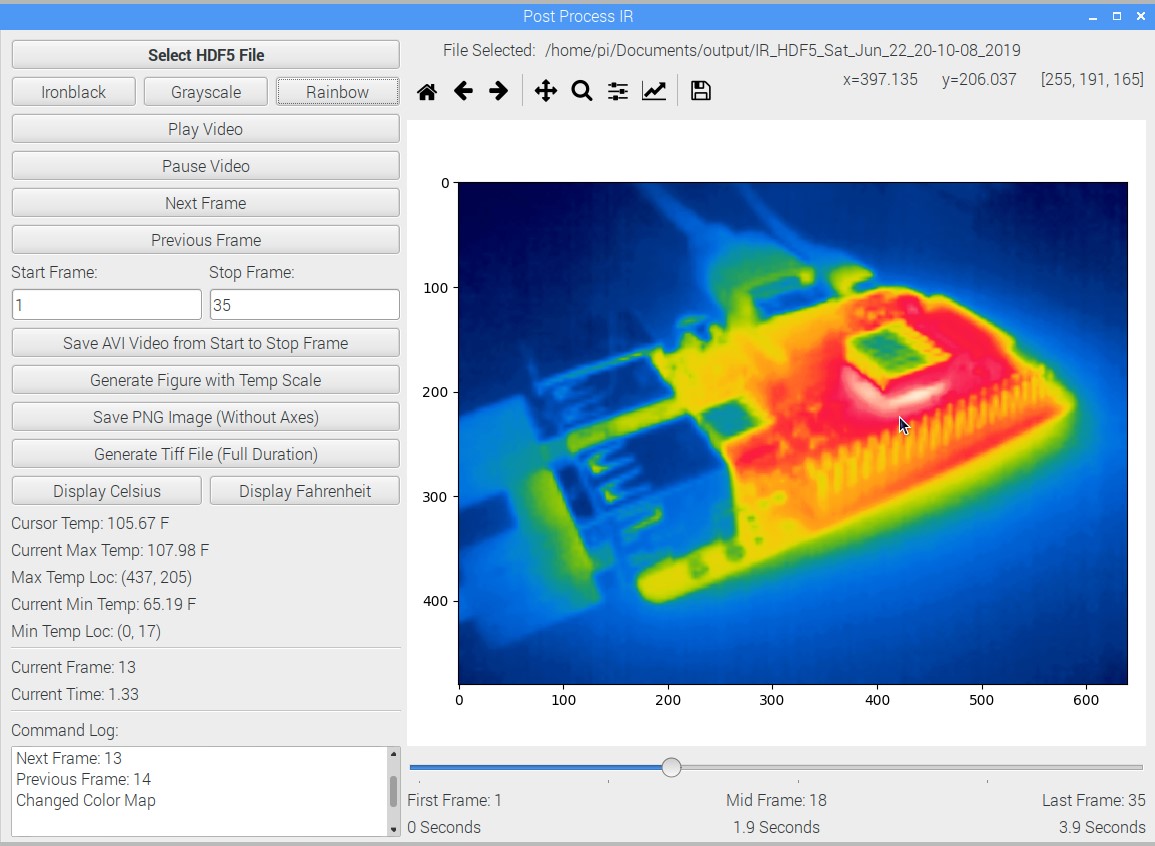Reset the plot view with Home icon
Image resolution: width=1155 pixels, height=846 pixels.
point(427,92)
